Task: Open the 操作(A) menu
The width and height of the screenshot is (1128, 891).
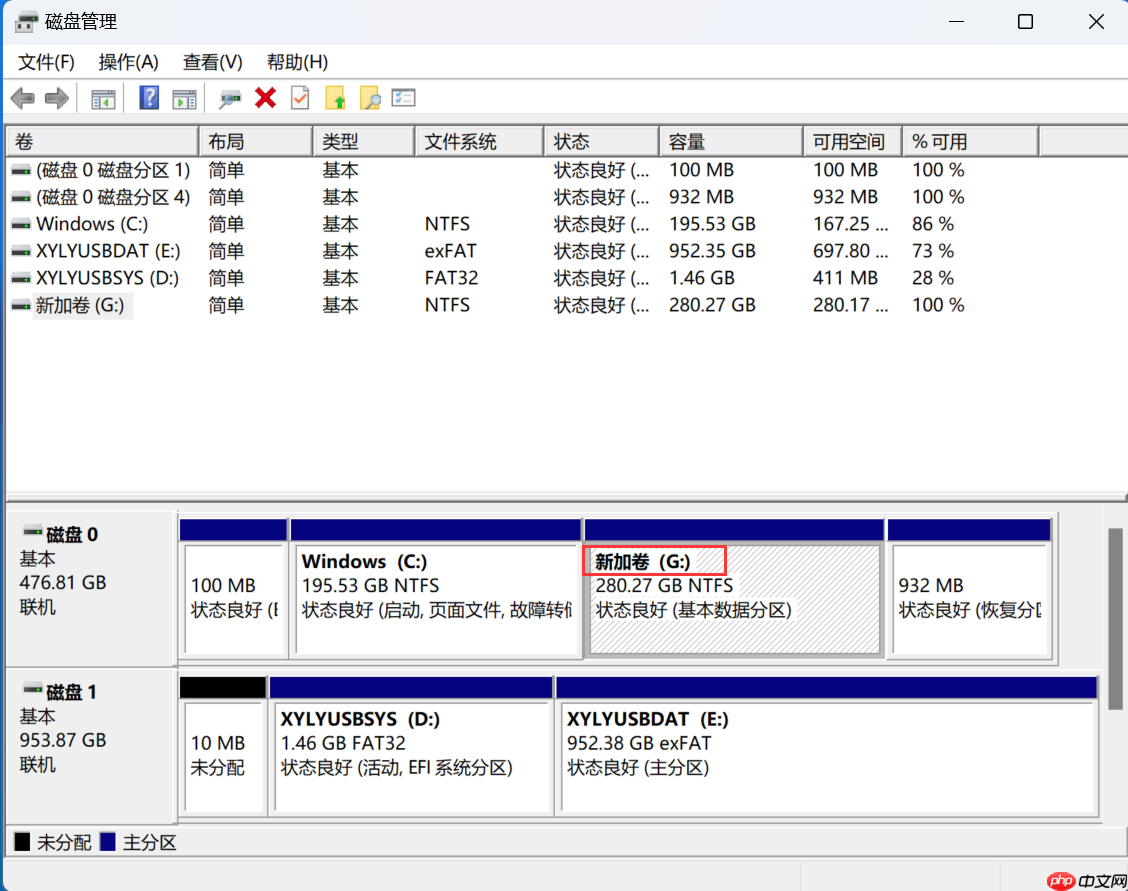Action: (x=128, y=62)
